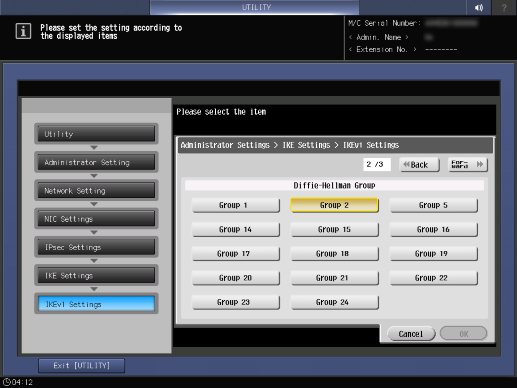Click the 'Please select the item' message
The width and height of the screenshot is (517, 388).
point(221,112)
